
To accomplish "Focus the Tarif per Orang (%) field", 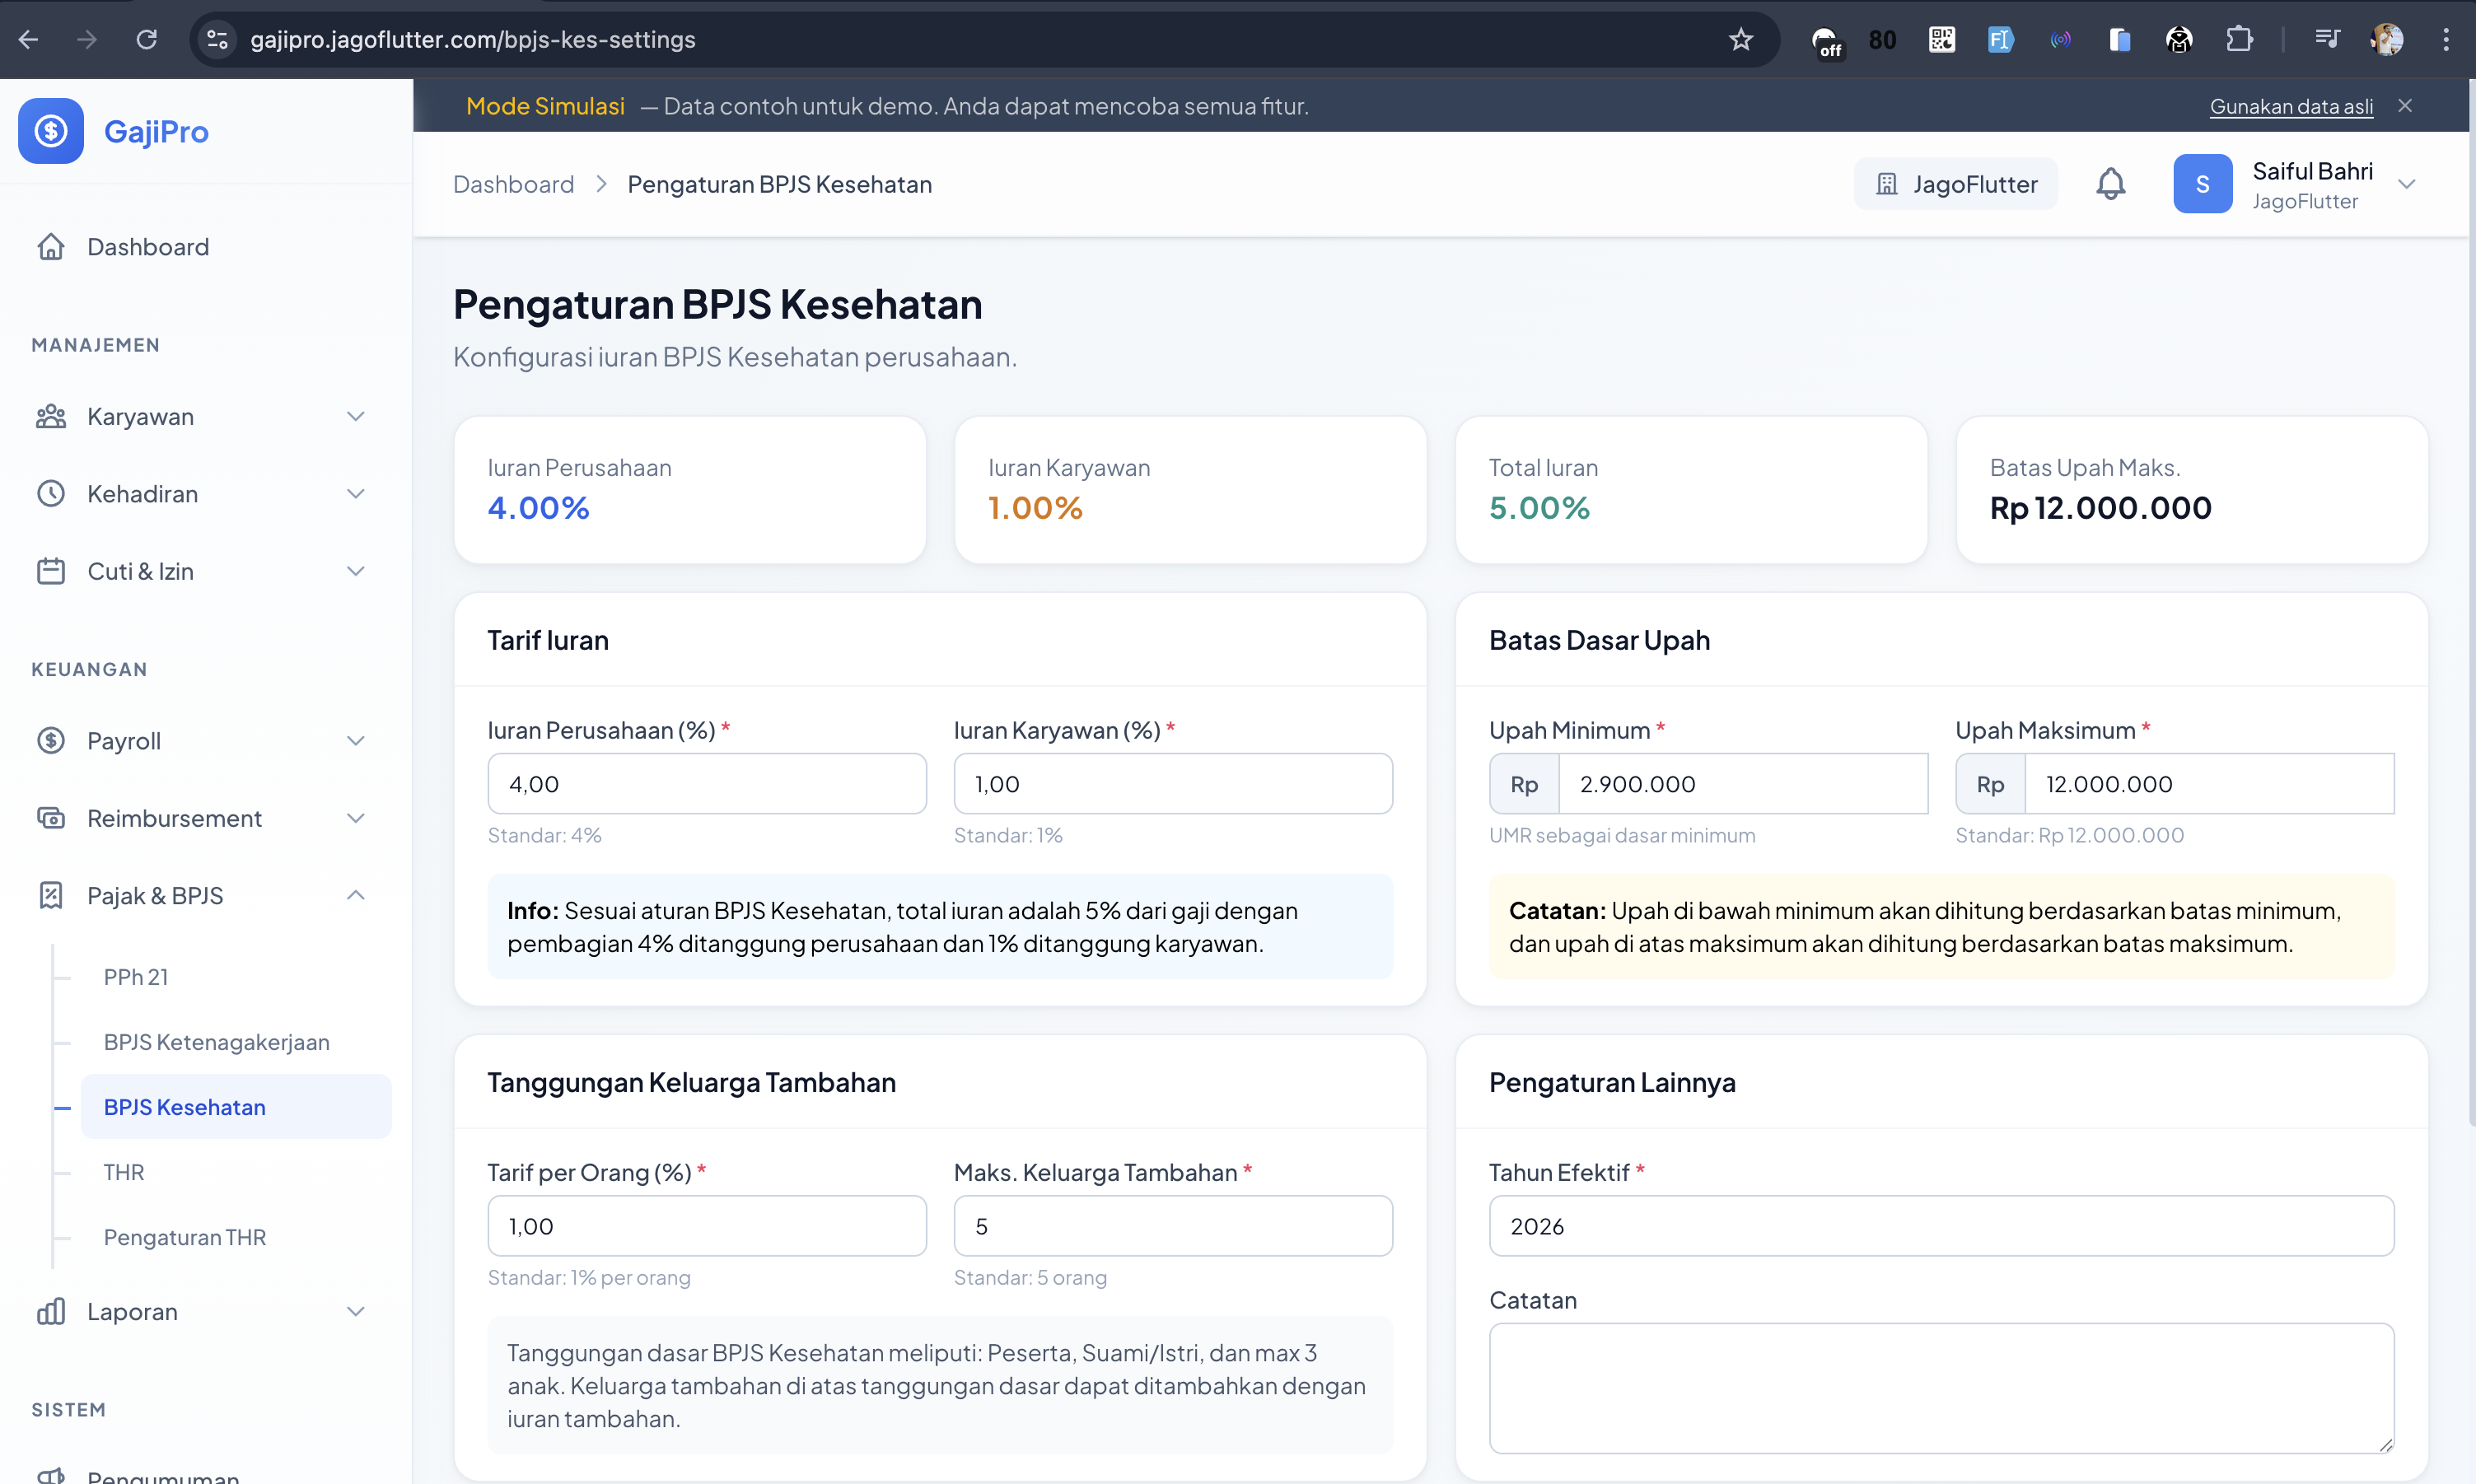I will (707, 1225).
